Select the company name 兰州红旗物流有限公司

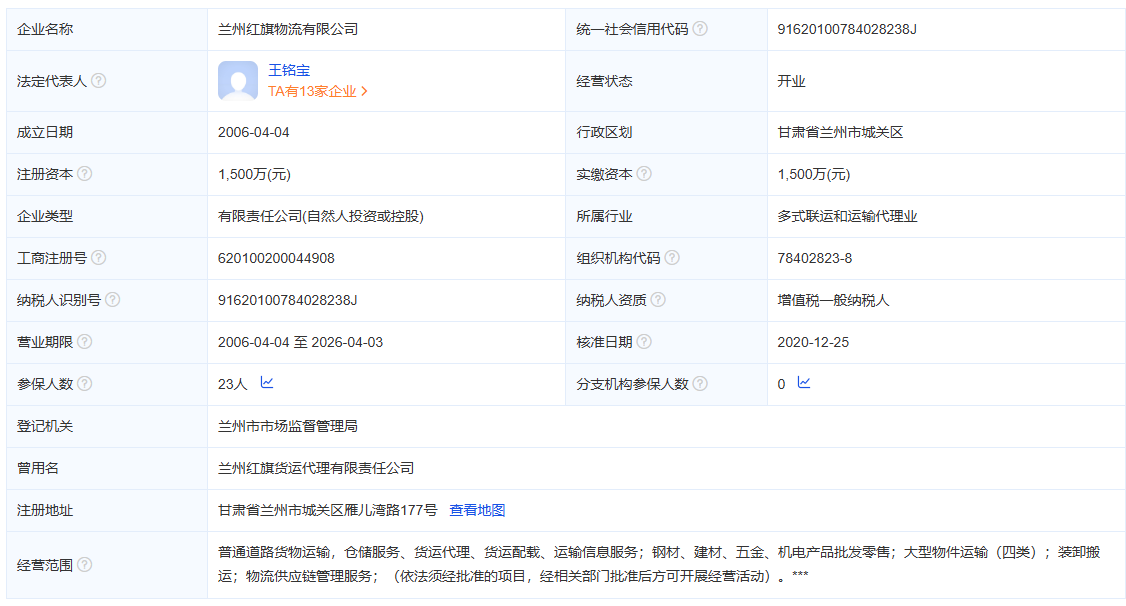coord(288,29)
